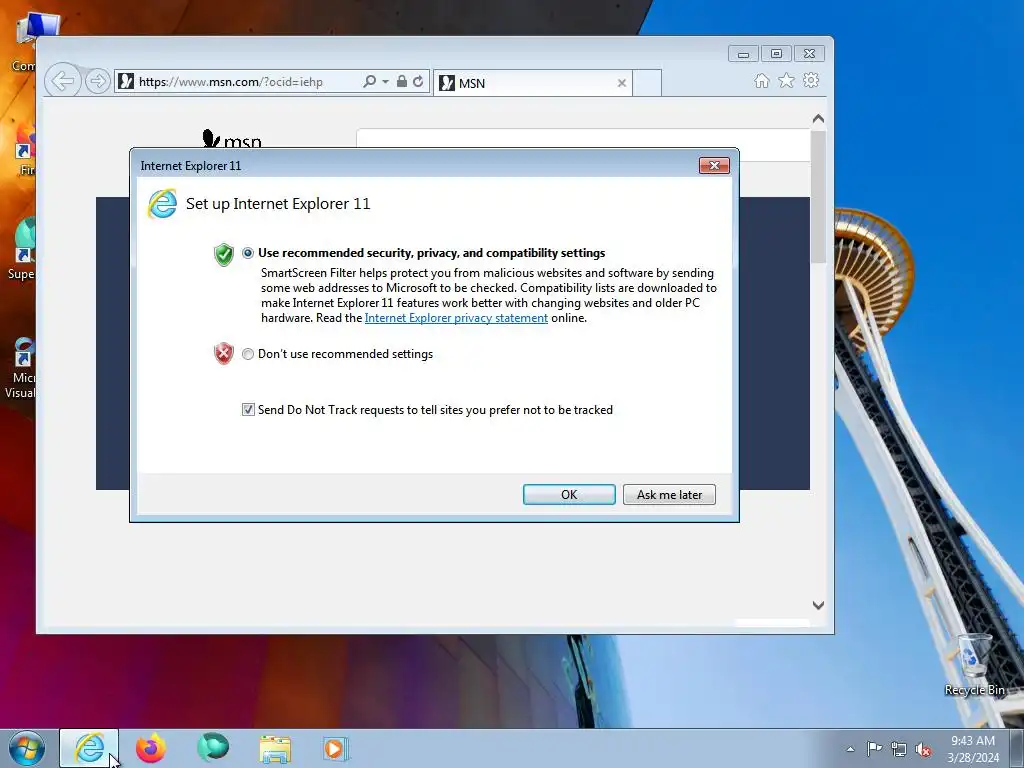Select the MSN tab
The height and width of the screenshot is (768, 1024).
(x=532, y=83)
